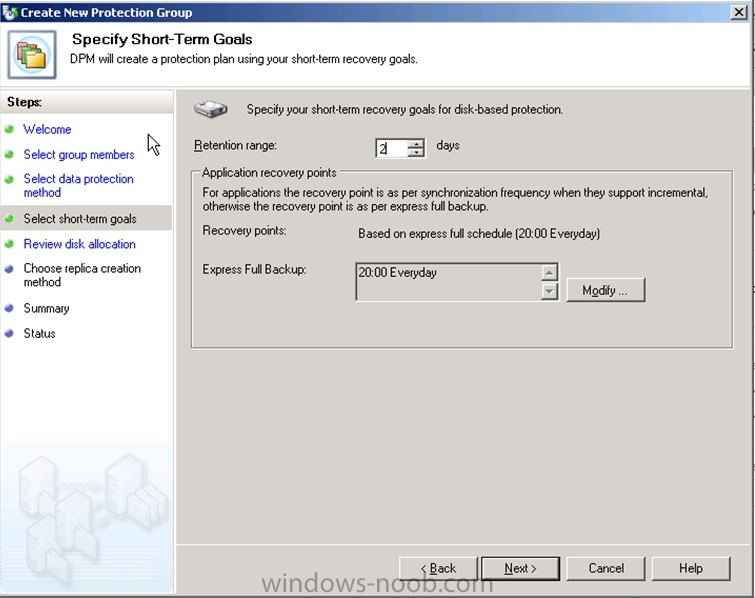Click the title bar DPM icon
Viewport: 755px width, 598px height.
click(10, 13)
